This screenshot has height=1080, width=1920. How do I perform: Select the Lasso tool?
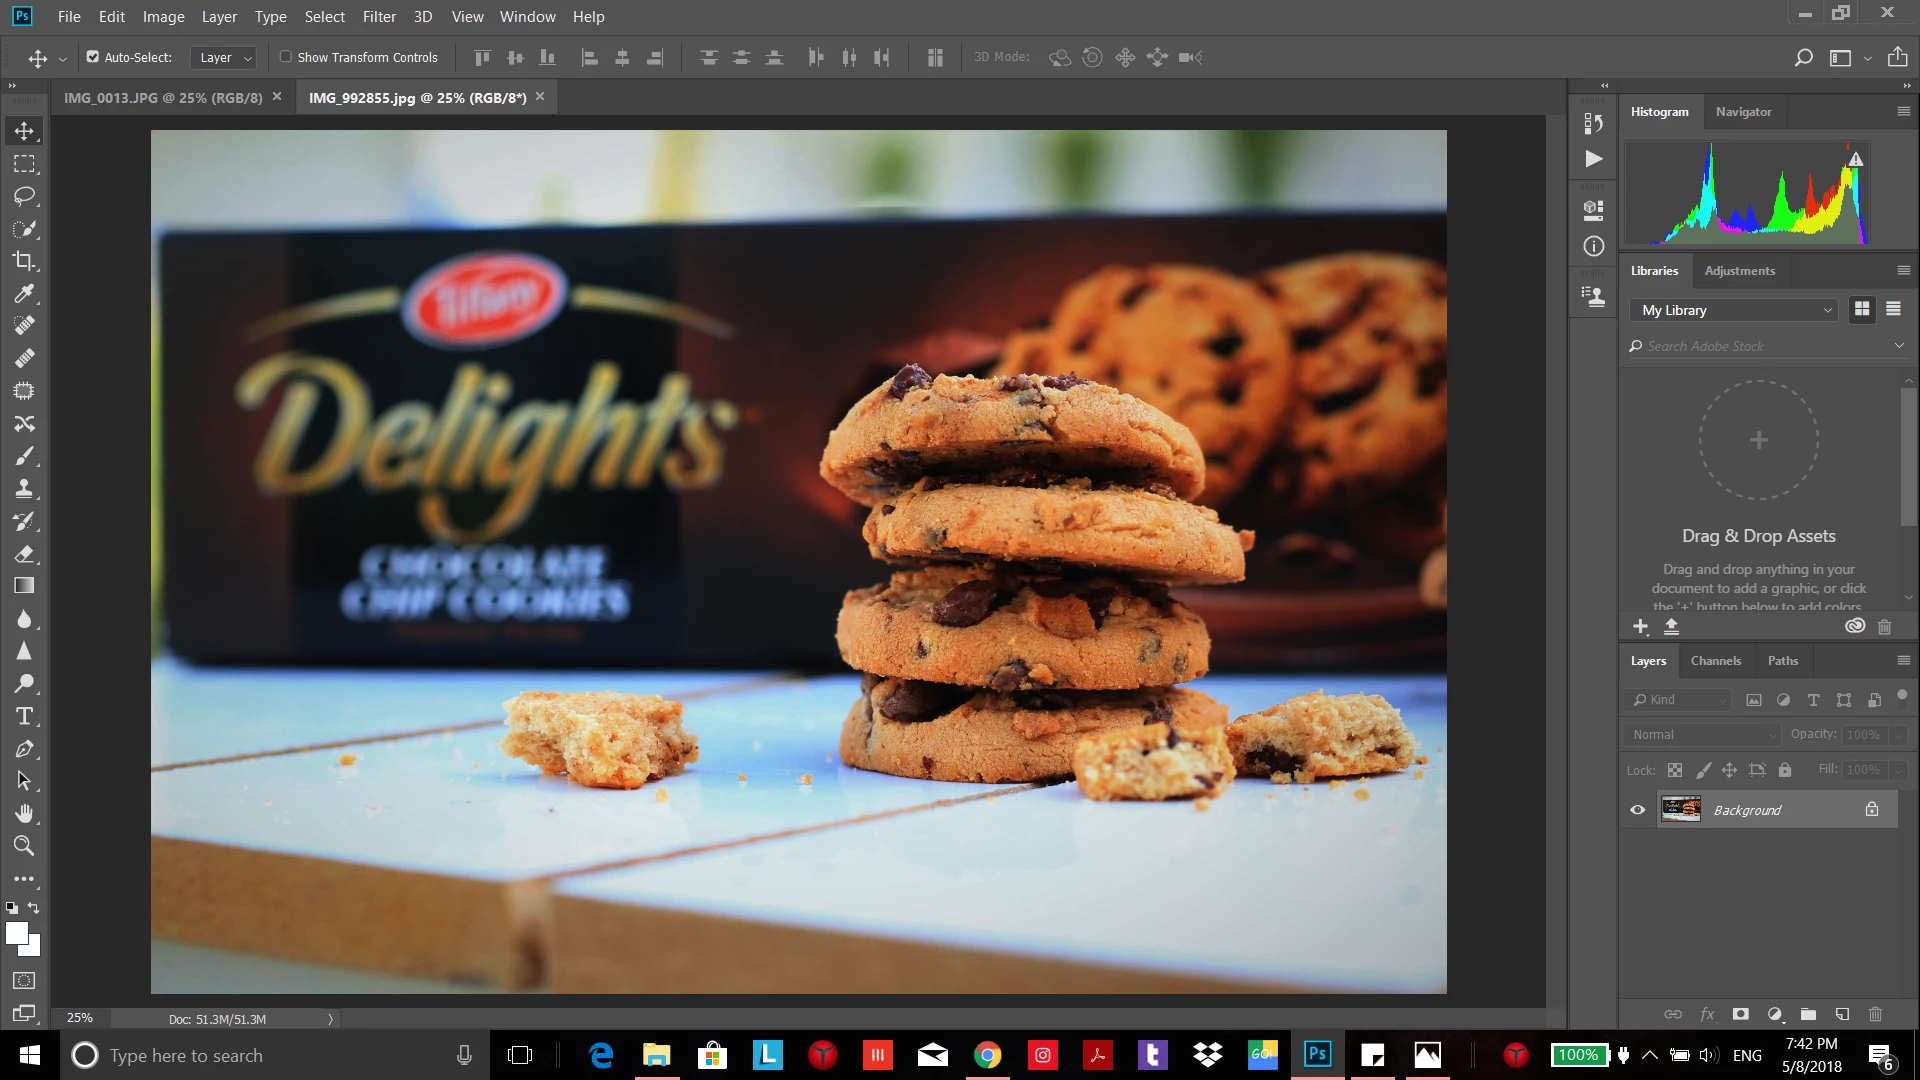[x=24, y=196]
